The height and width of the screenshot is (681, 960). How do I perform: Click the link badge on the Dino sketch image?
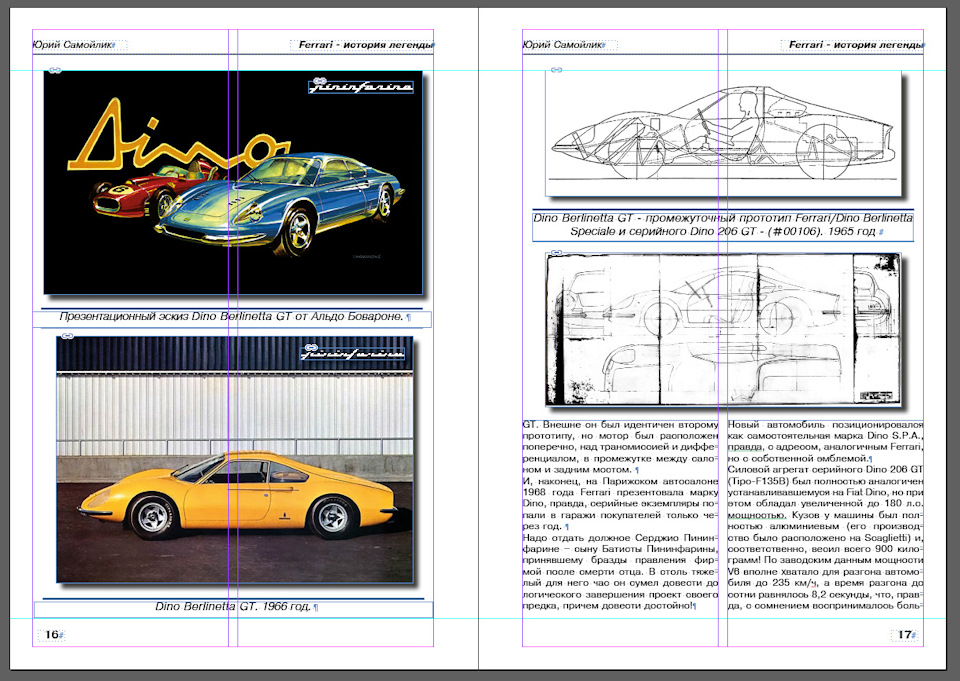click(x=54, y=70)
